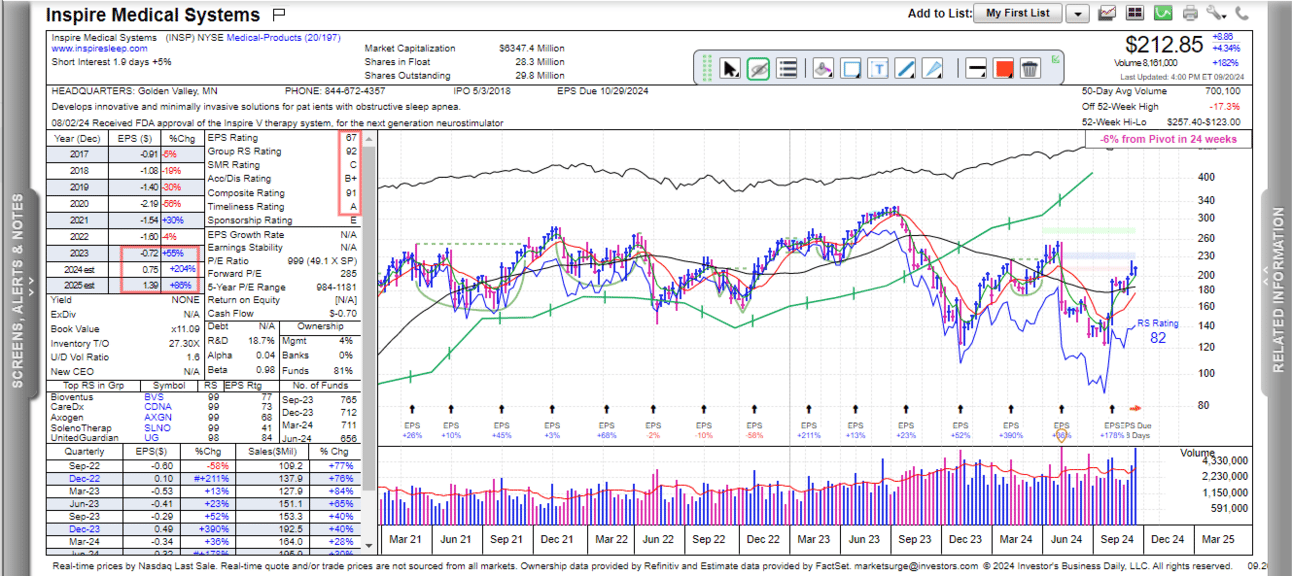
Task: Open the line style dropdown
Action: 977,68
